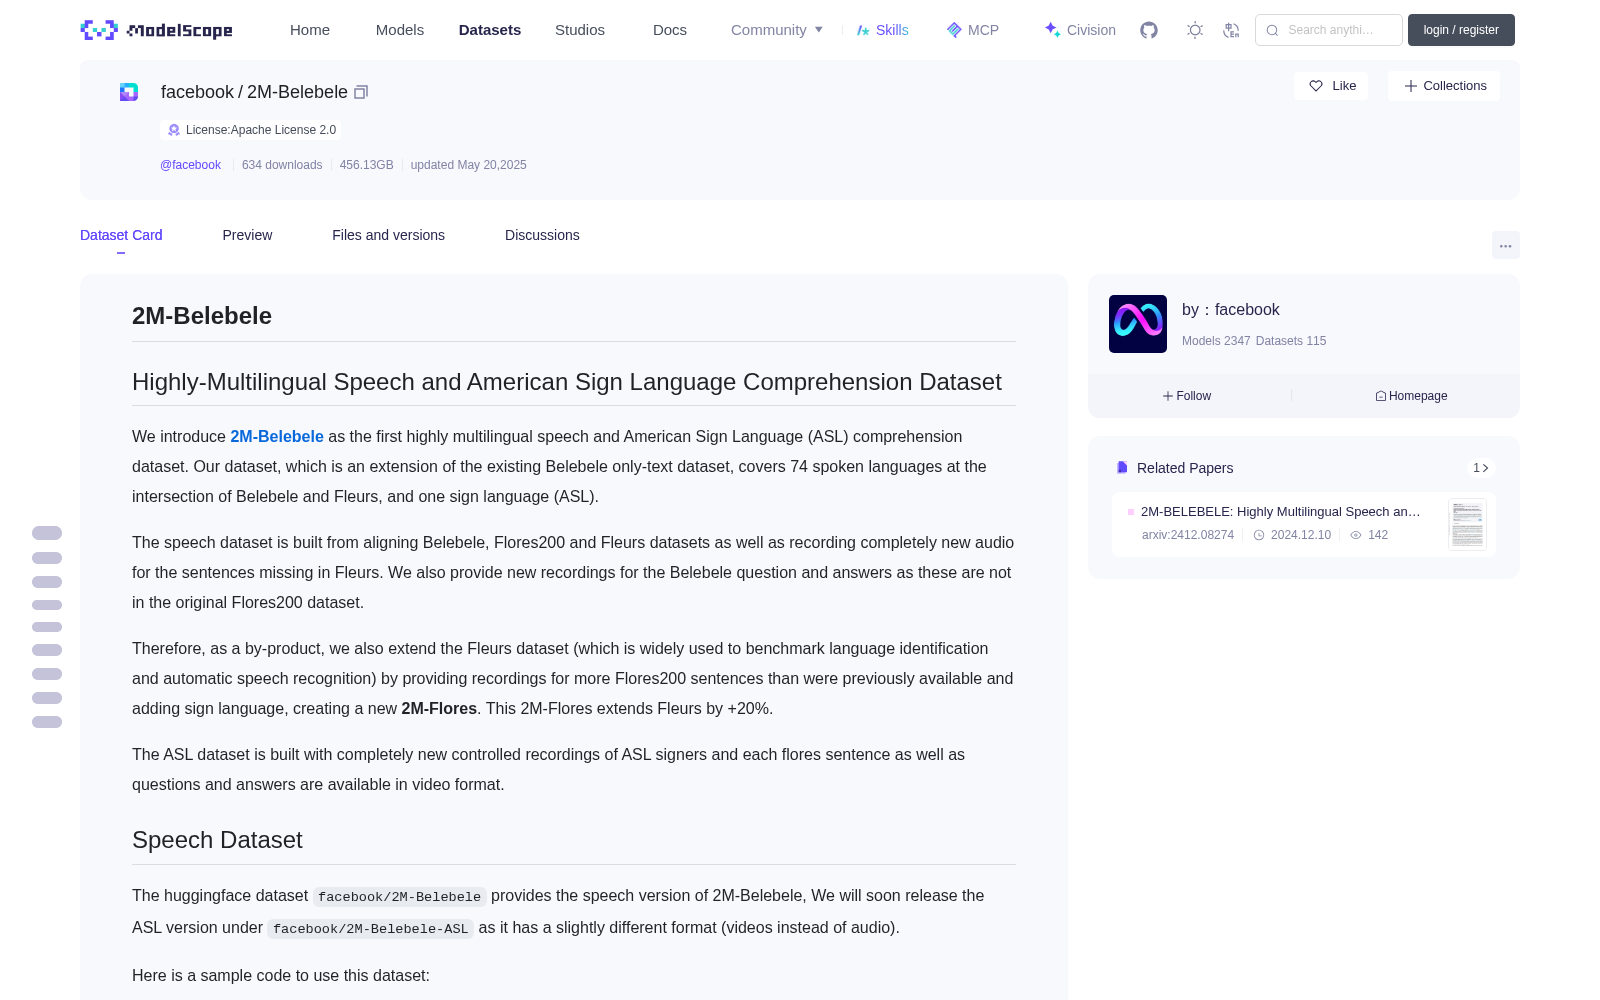The height and width of the screenshot is (1000, 1600).
Task: Click the facebook namespace in title
Action: (197, 92)
